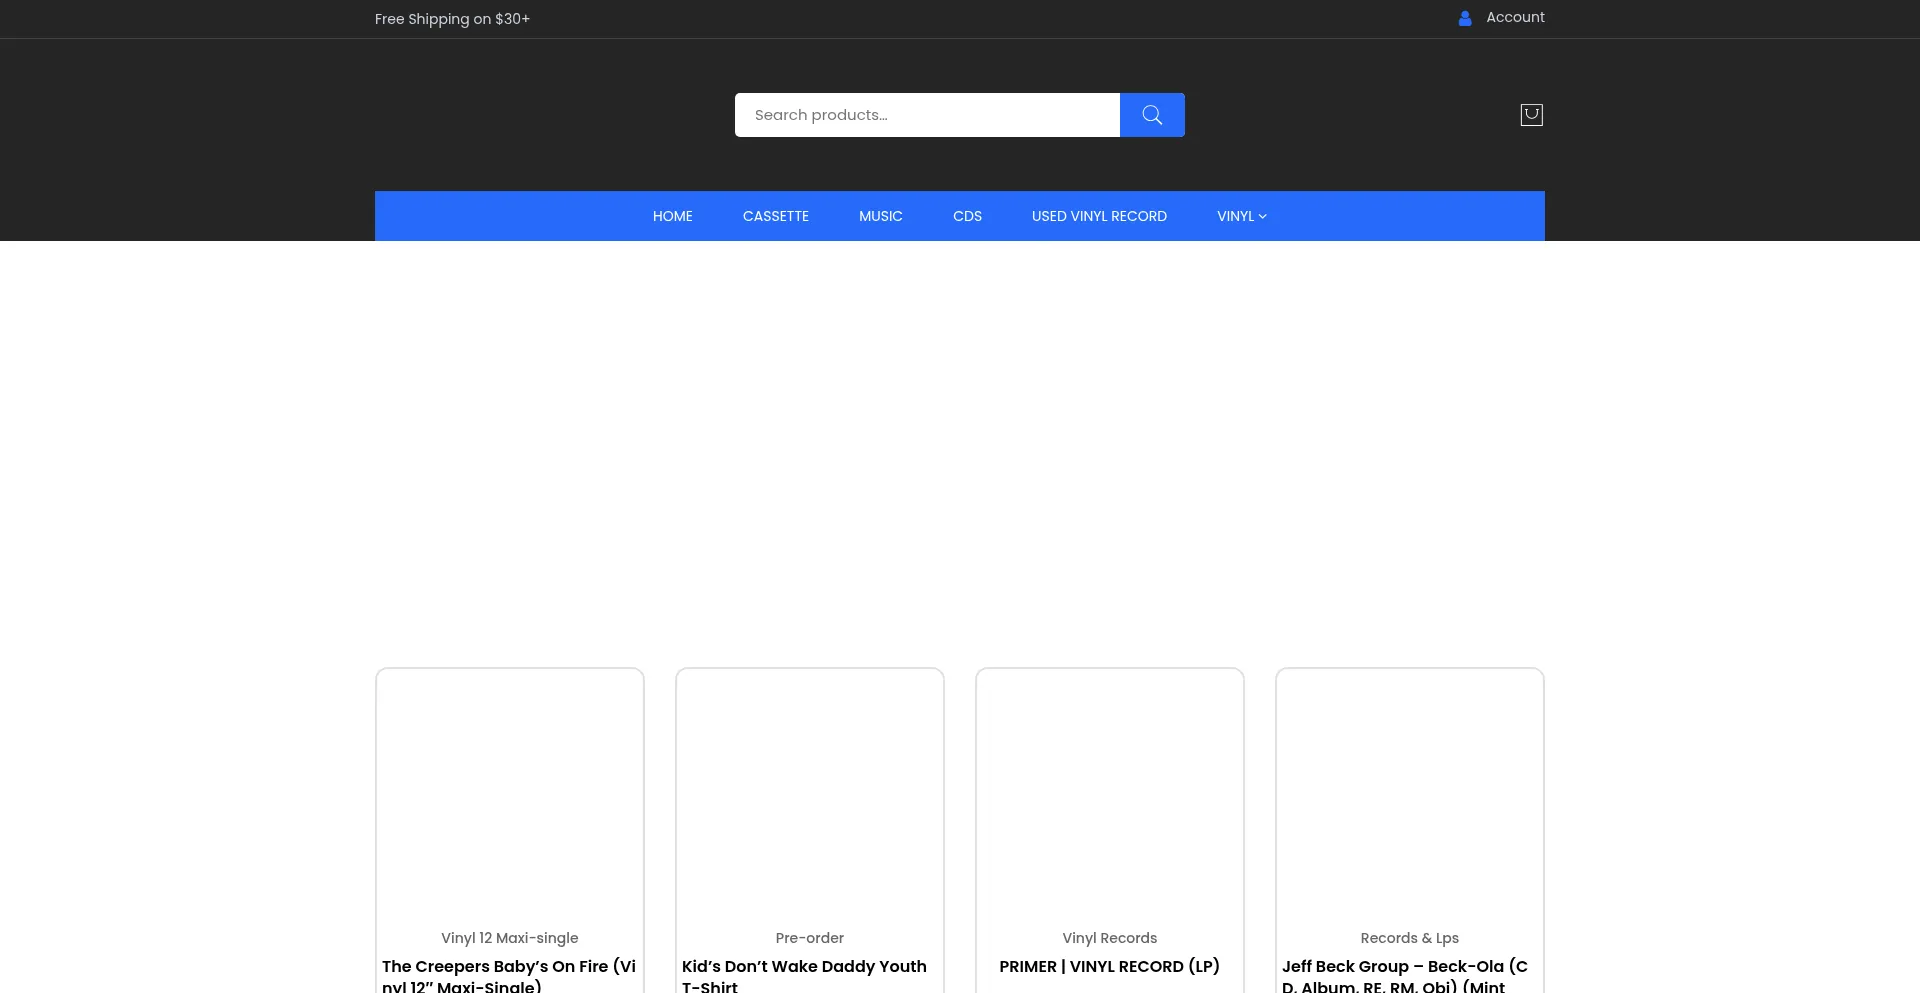Image resolution: width=1920 pixels, height=993 pixels.
Task: Open the Pre-order category link
Action: (810, 938)
